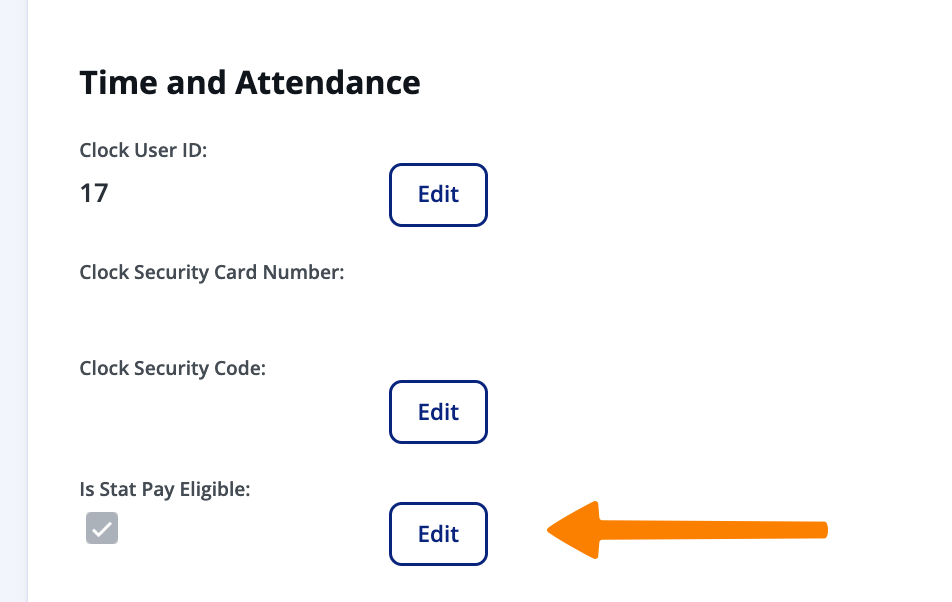Click the word Number in Card Number label
The image size is (952, 602).
tap(312, 272)
